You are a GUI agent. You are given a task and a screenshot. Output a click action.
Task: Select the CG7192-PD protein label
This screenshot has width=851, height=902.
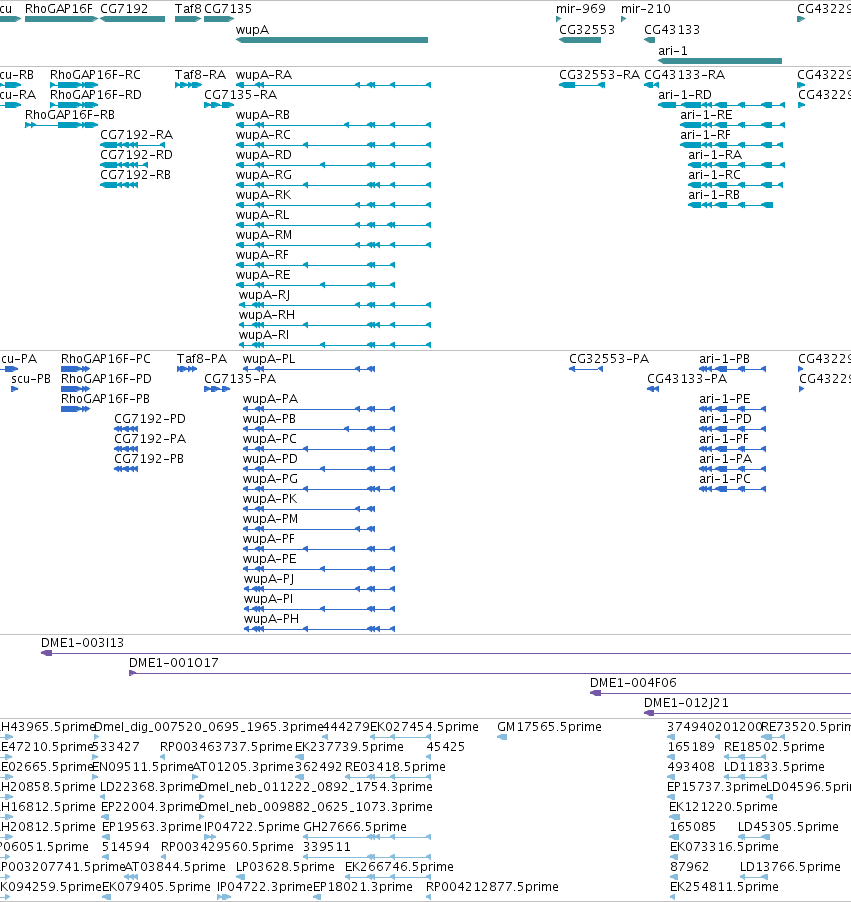click(x=150, y=418)
